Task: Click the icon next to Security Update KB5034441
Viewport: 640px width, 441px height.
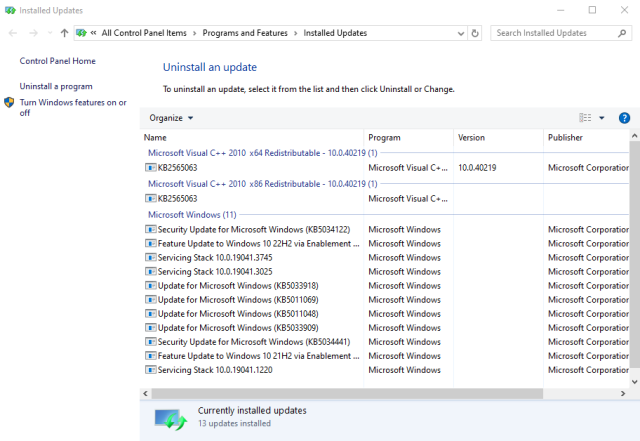Action: click(x=151, y=342)
